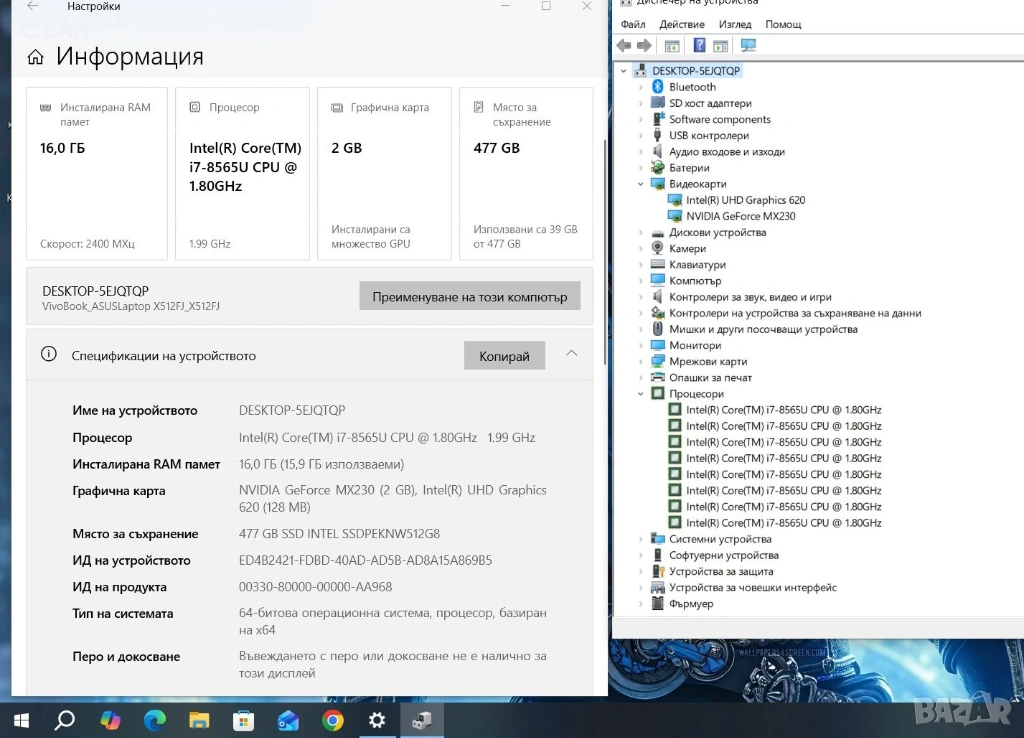Open the Изглед menu

pyautogui.click(x=735, y=24)
